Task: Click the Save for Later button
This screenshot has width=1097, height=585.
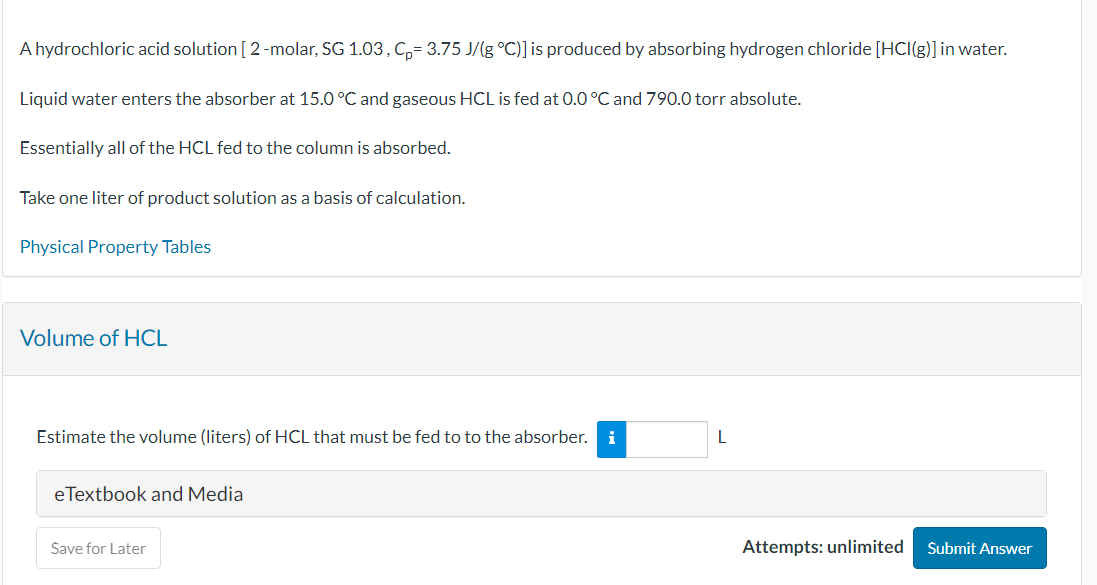Action: click(x=98, y=548)
